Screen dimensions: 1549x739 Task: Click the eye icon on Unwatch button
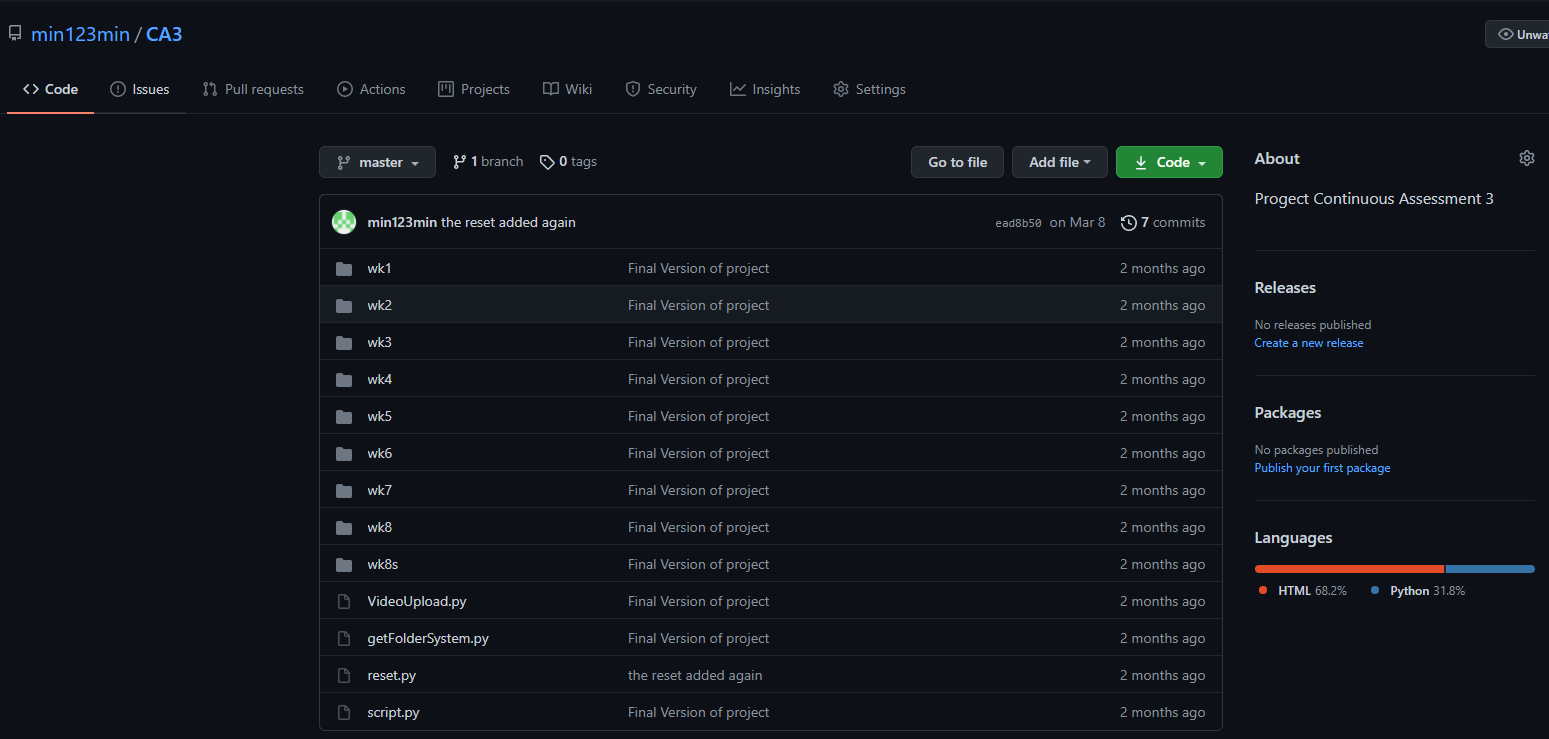tap(1506, 34)
